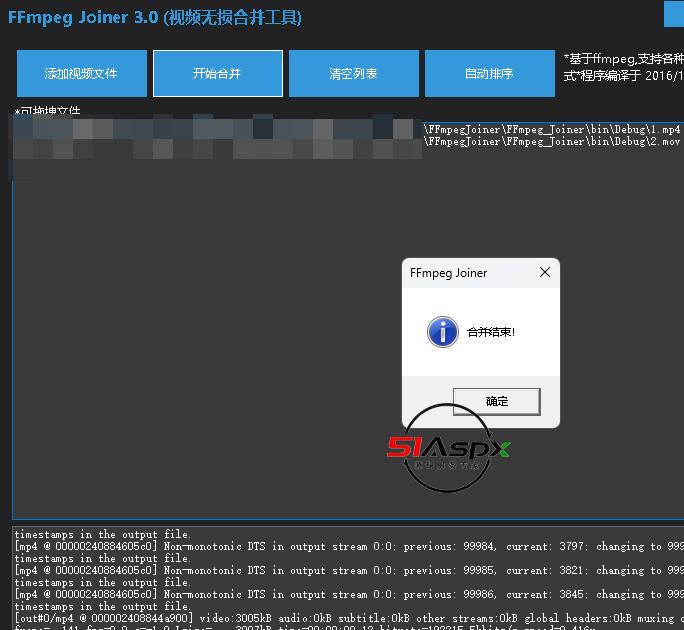The height and width of the screenshot is (630, 684).
Task: Click the log line mentioning current: 3797
Action: coord(349,546)
